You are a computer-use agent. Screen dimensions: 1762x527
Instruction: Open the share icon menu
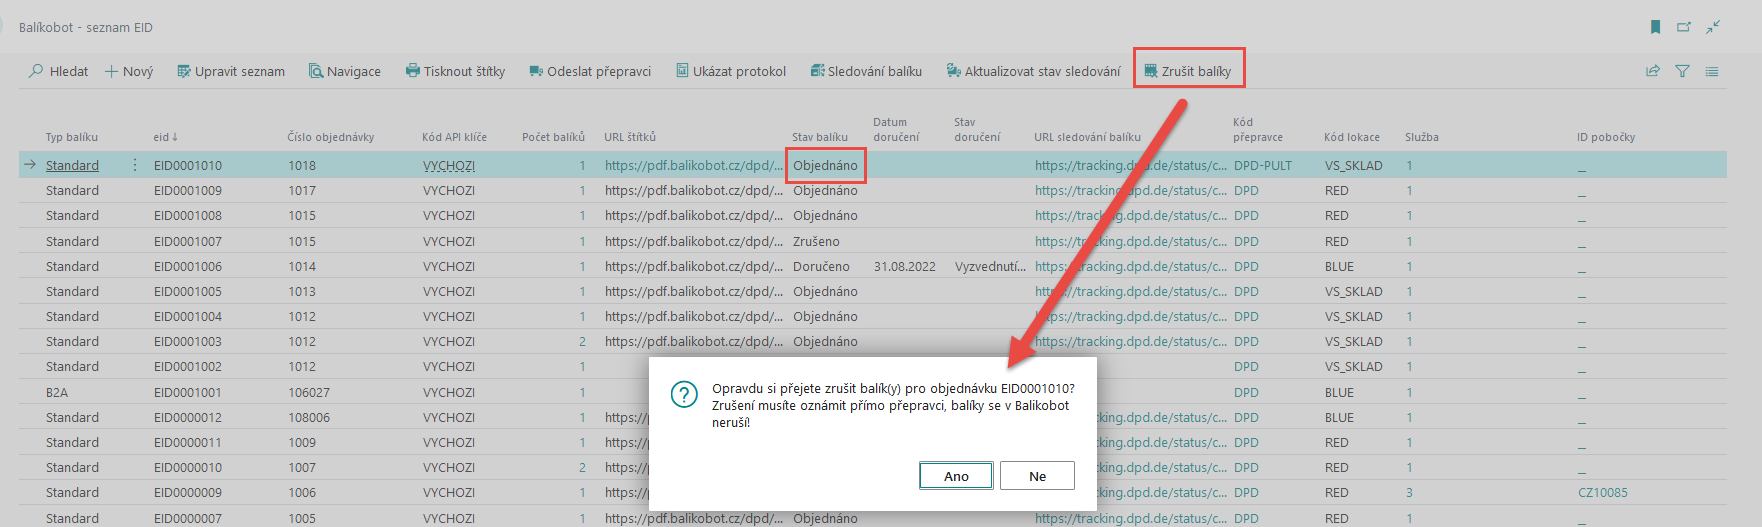1653,71
